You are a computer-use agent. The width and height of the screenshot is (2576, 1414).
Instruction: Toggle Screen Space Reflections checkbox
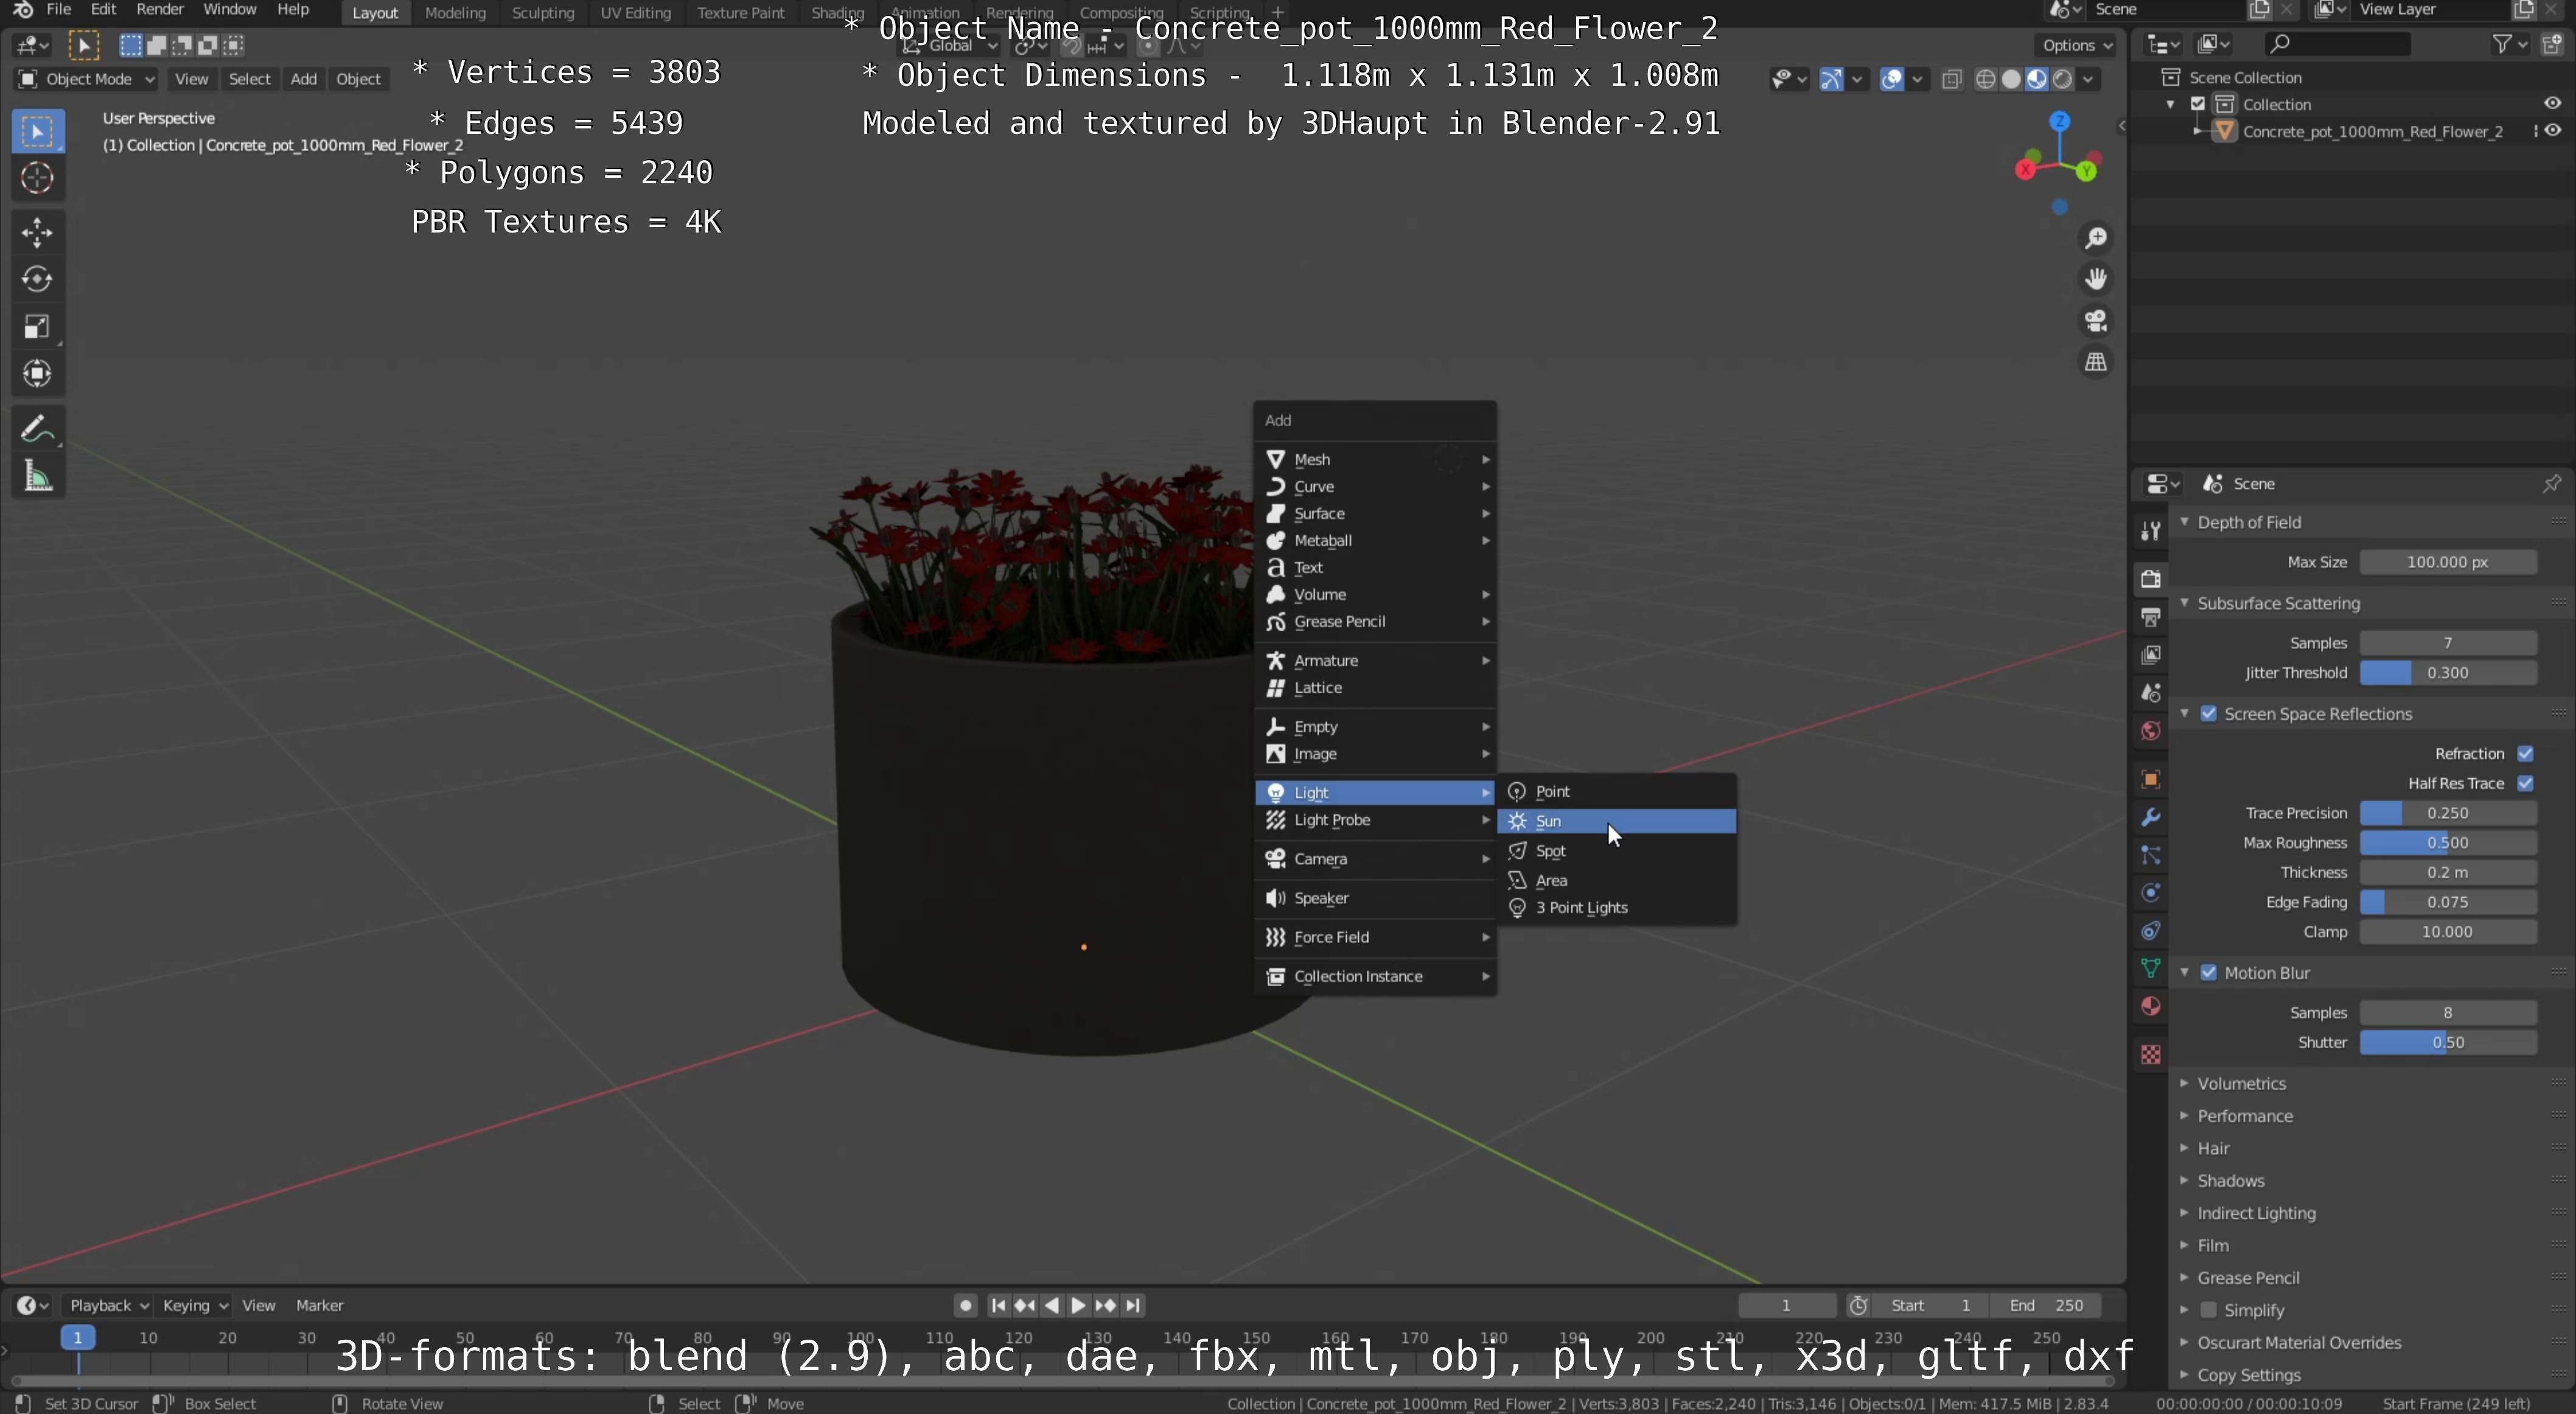pyautogui.click(x=2209, y=714)
